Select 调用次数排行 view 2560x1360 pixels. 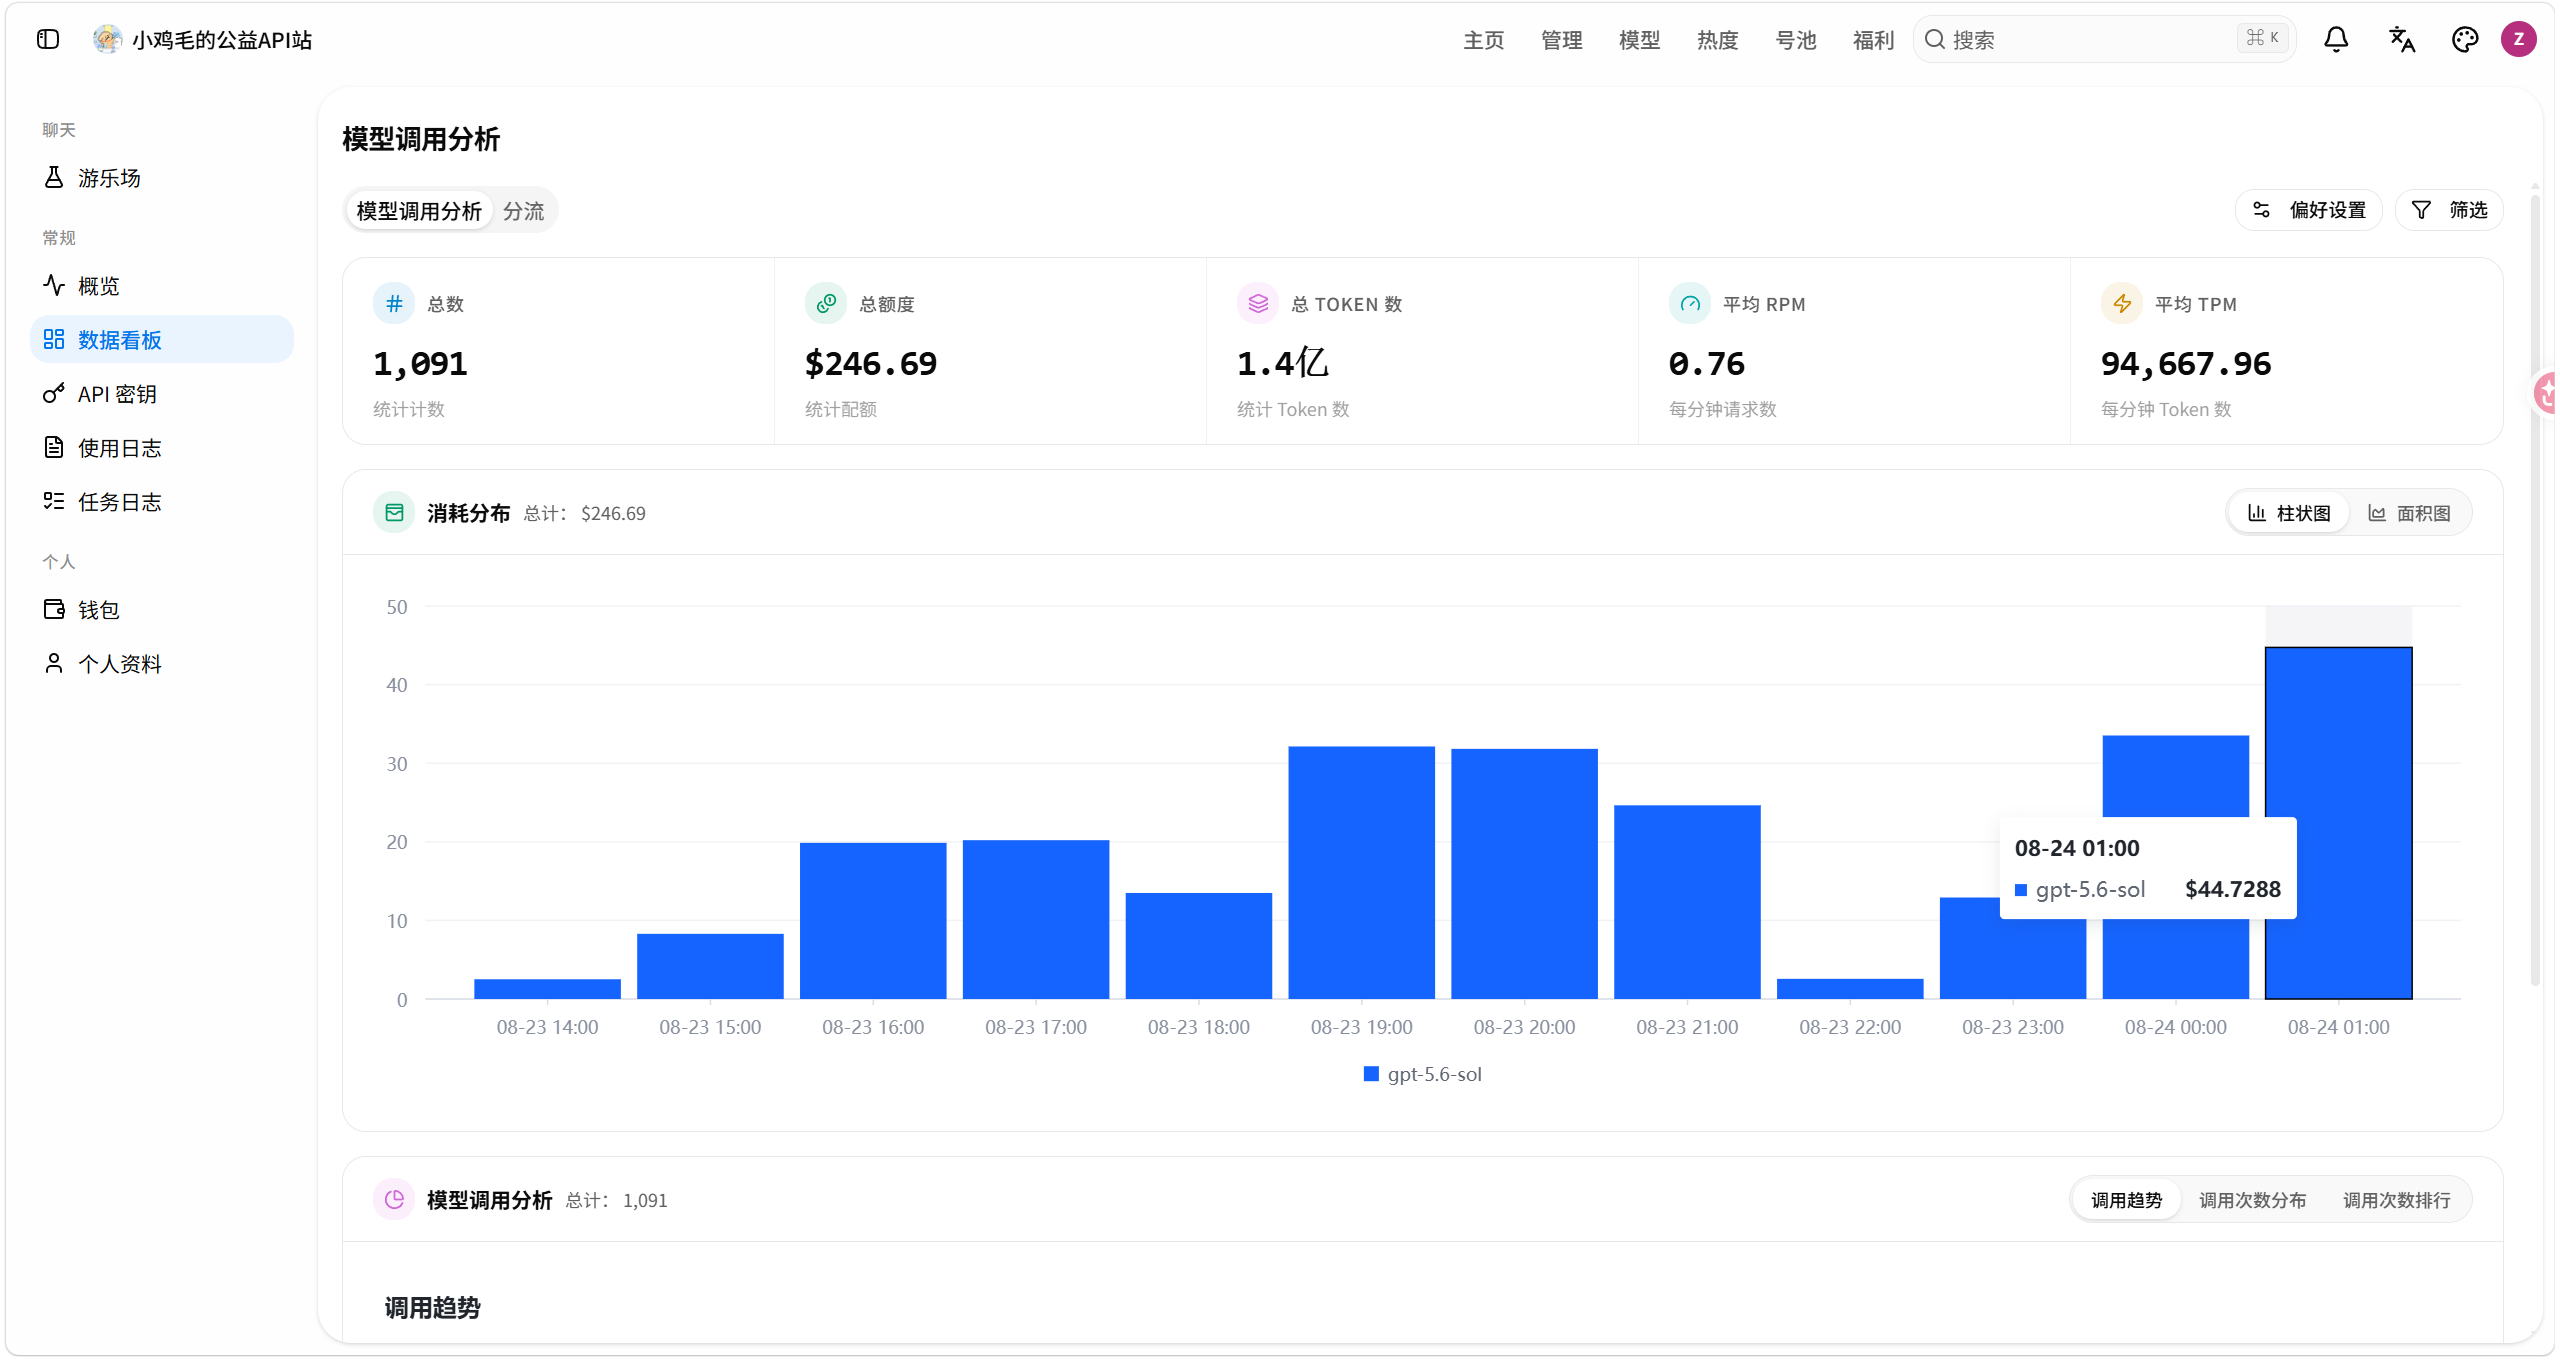click(2396, 1200)
